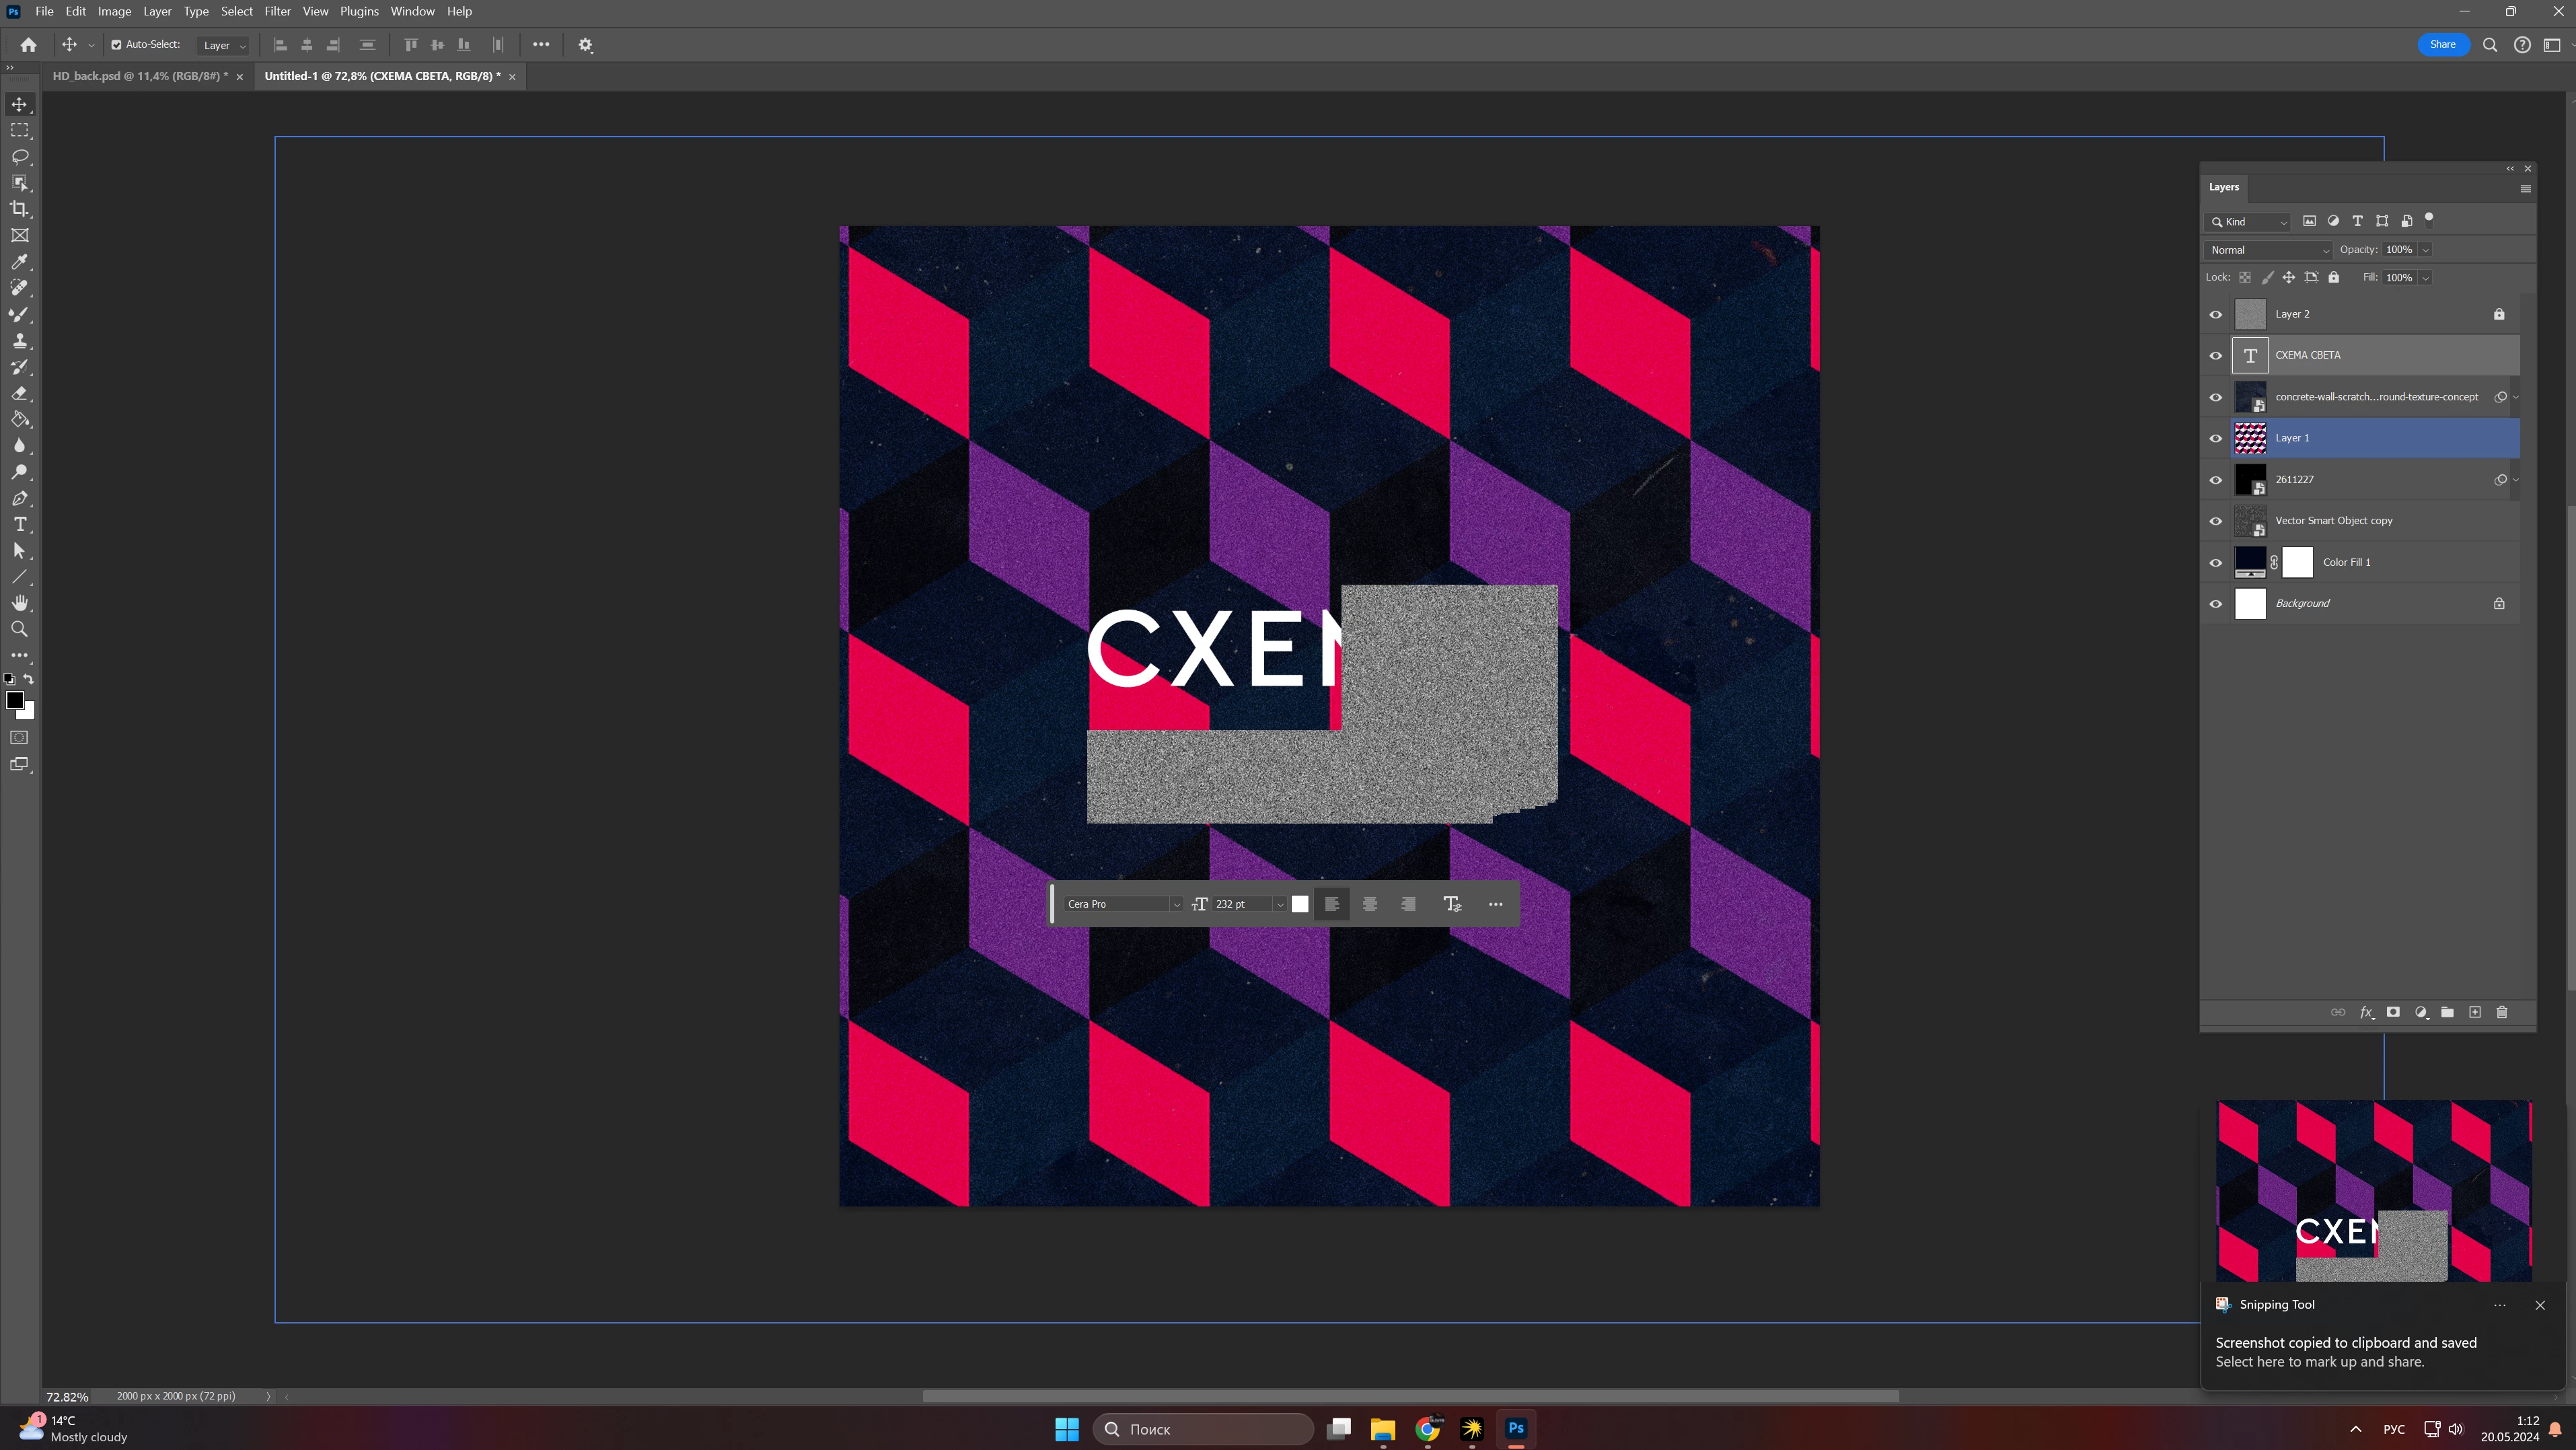Select the Horizontal Type tool
The width and height of the screenshot is (2576, 1450).
click(x=19, y=524)
